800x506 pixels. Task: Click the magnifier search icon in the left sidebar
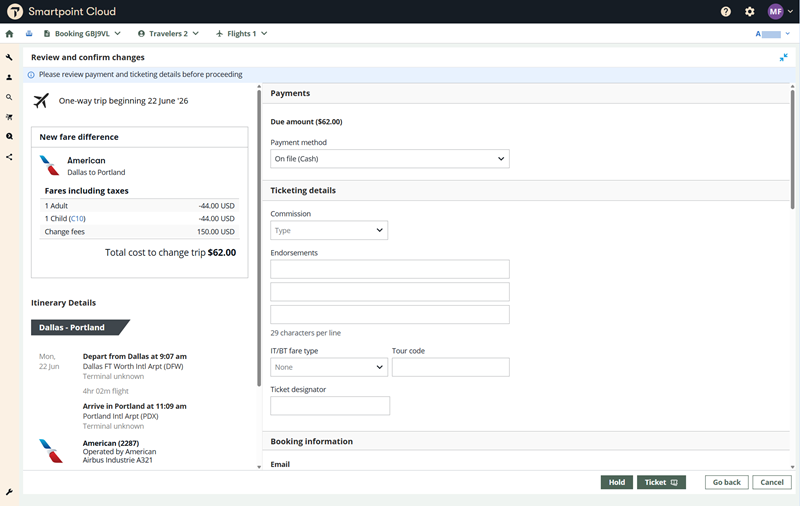pos(10,97)
